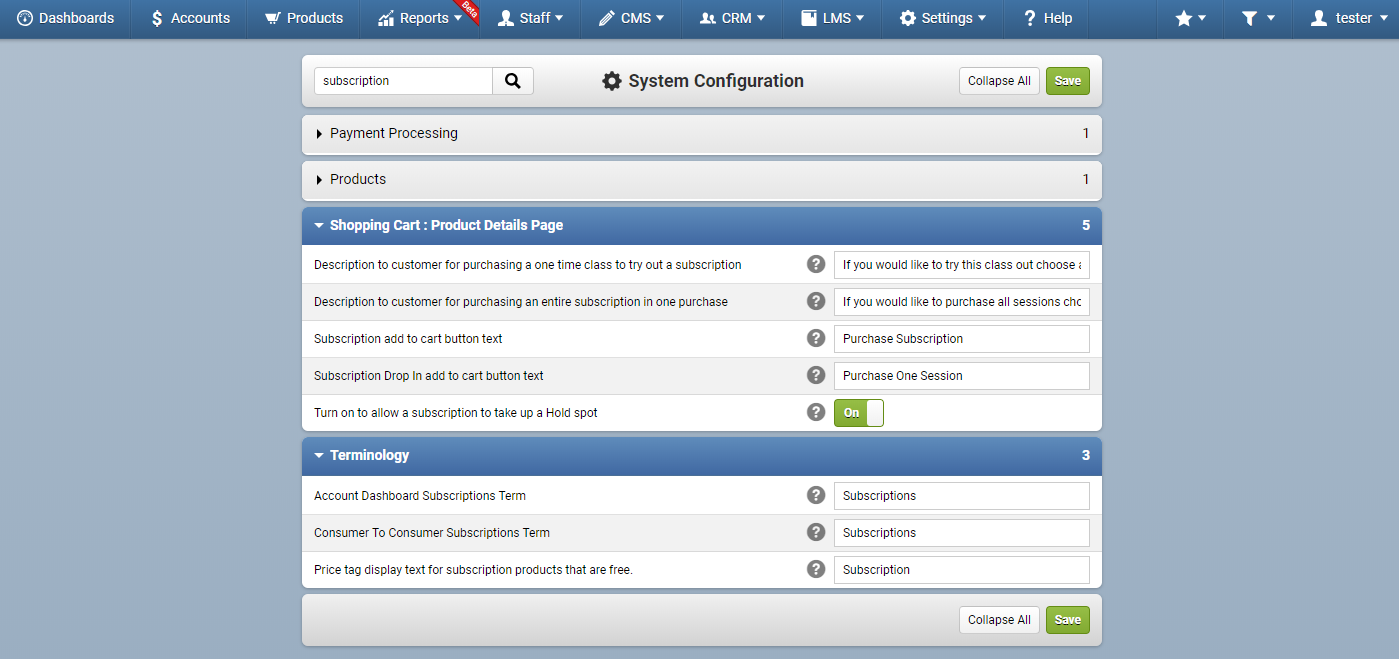The height and width of the screenshot is (659, 1399).
Task: Click help icon for one time class description
Action: tap(816, 264)
